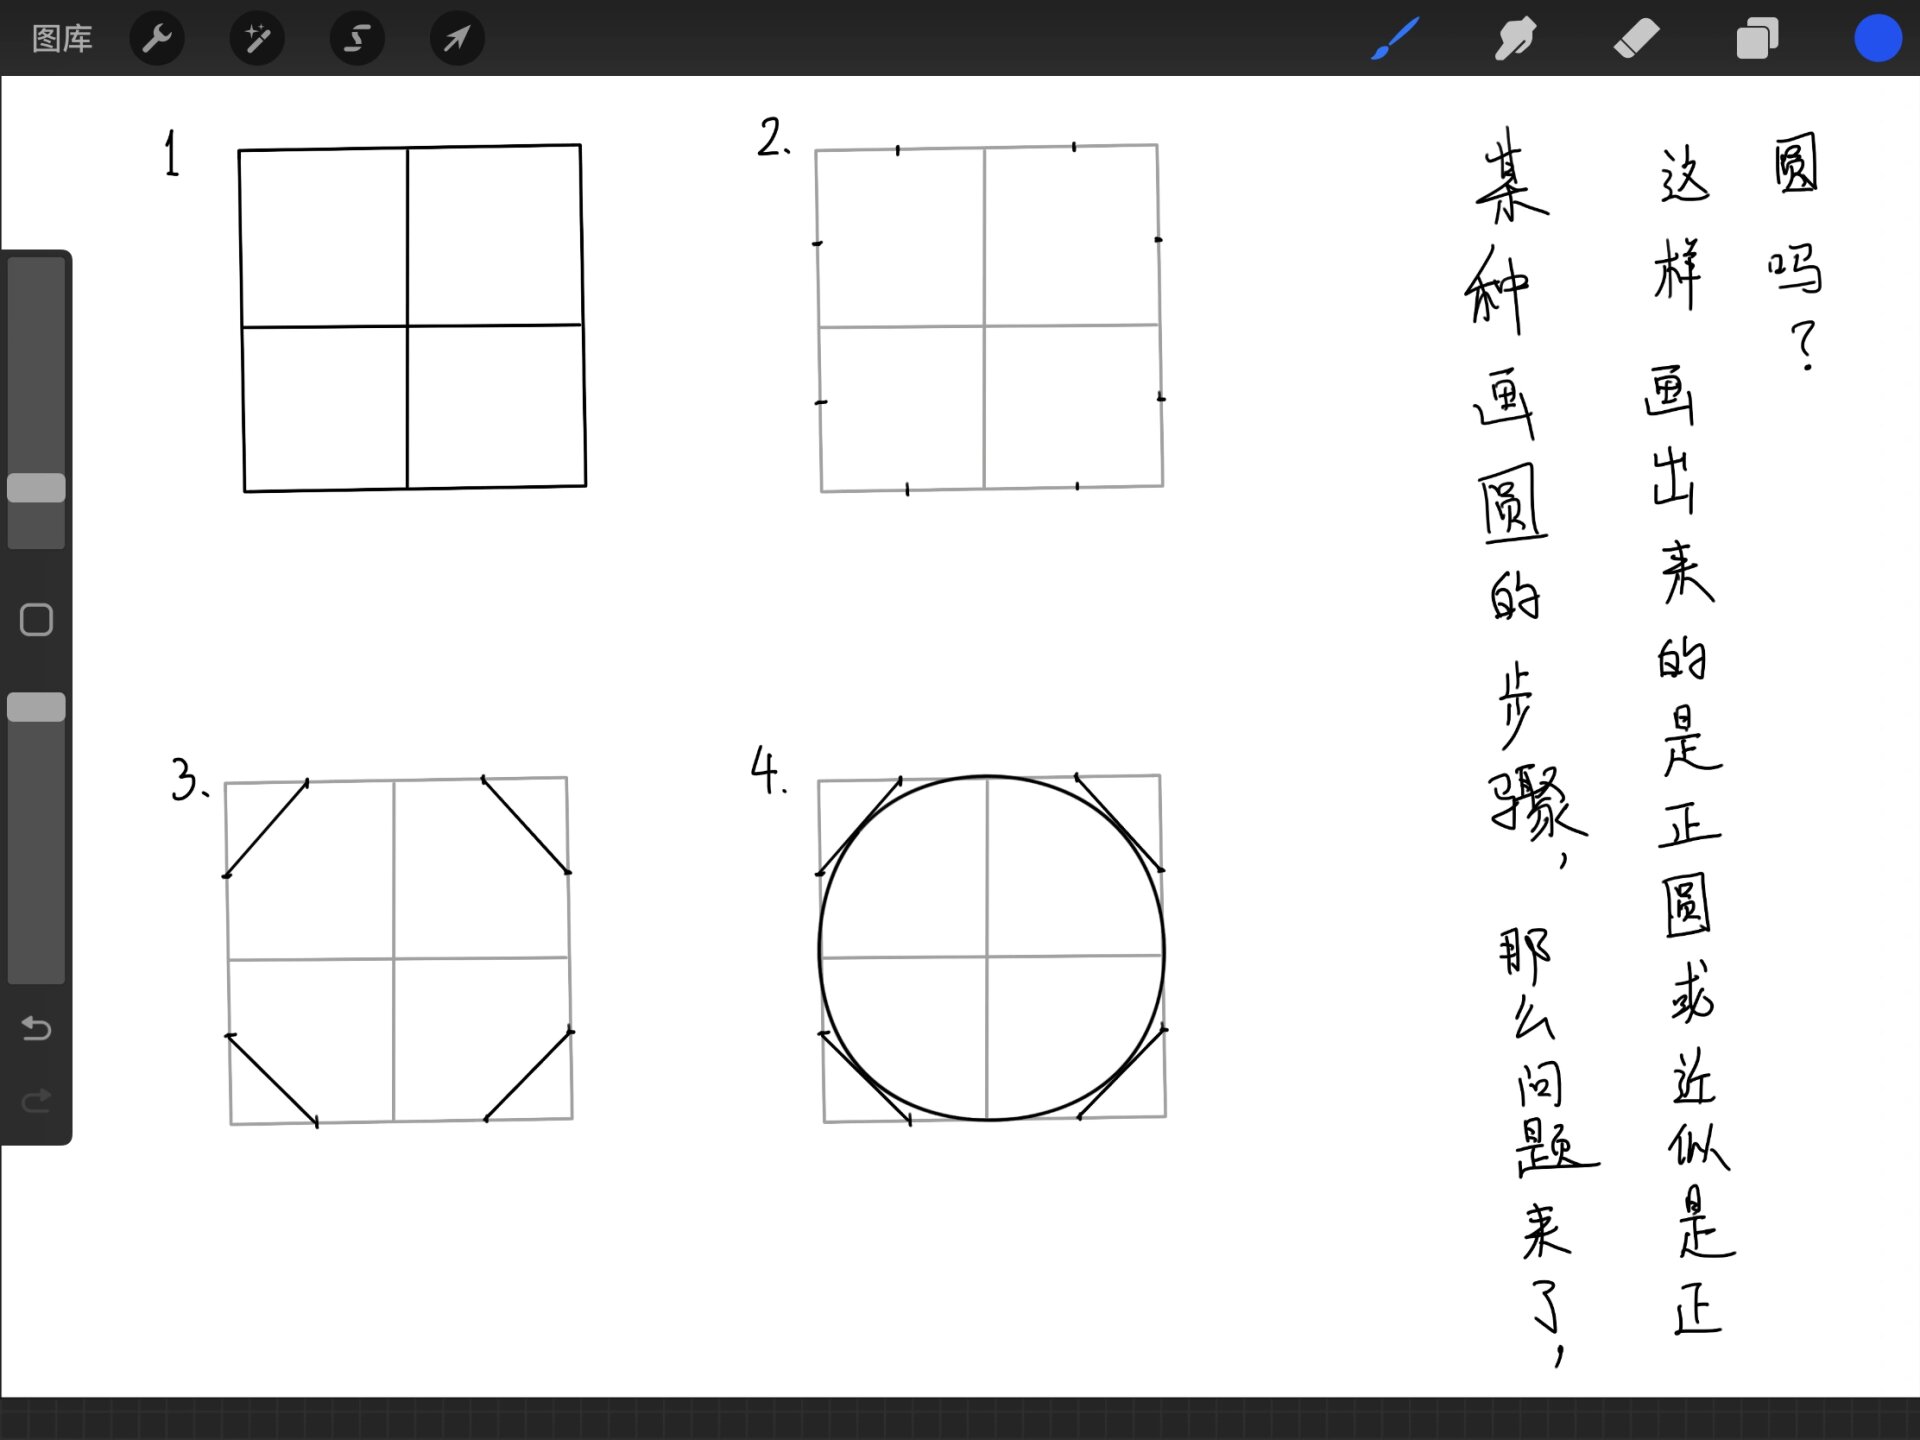The height and width of the screenshot is (1440, 1920).
Task: Select the Transform arrow tool
Action: [x=457, y=39]
